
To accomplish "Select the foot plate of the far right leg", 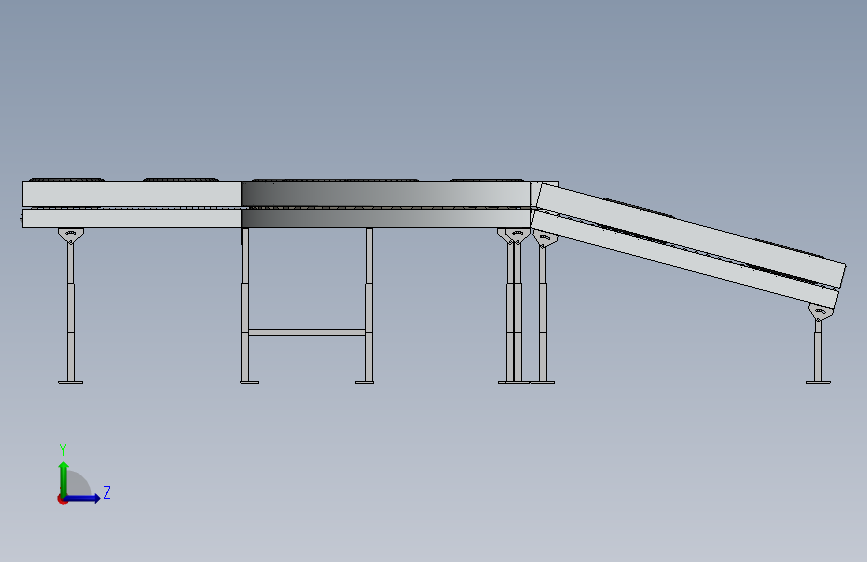I will click(x=818, y=382).
